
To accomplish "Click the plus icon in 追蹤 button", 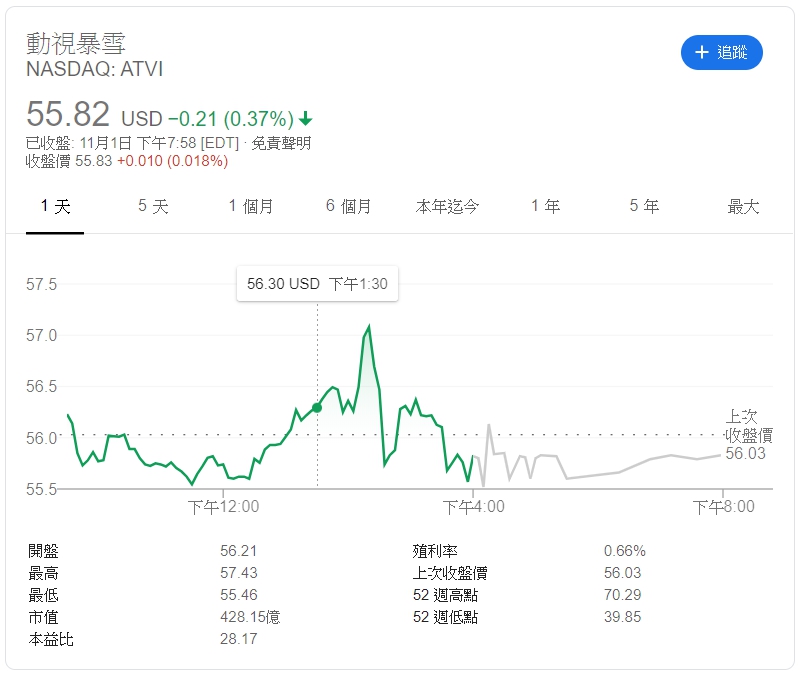I will [x=702, y=52].
